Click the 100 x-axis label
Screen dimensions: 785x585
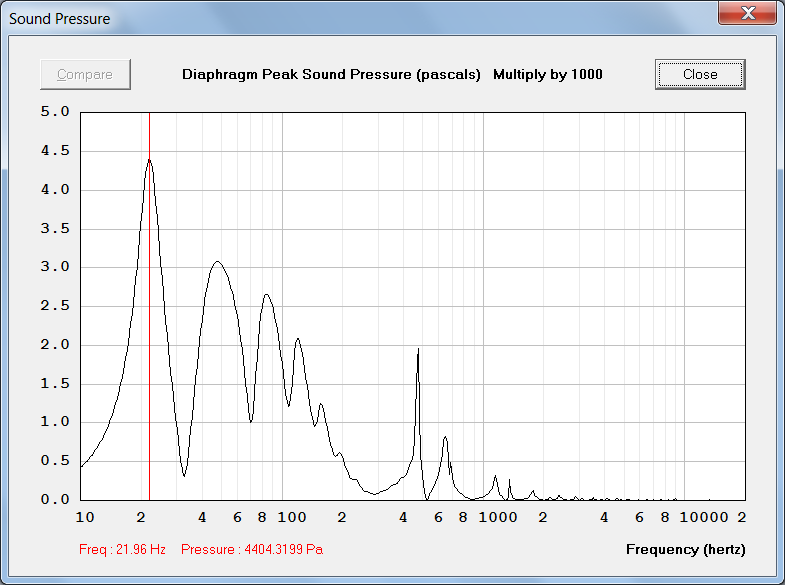tap(292, 517)
